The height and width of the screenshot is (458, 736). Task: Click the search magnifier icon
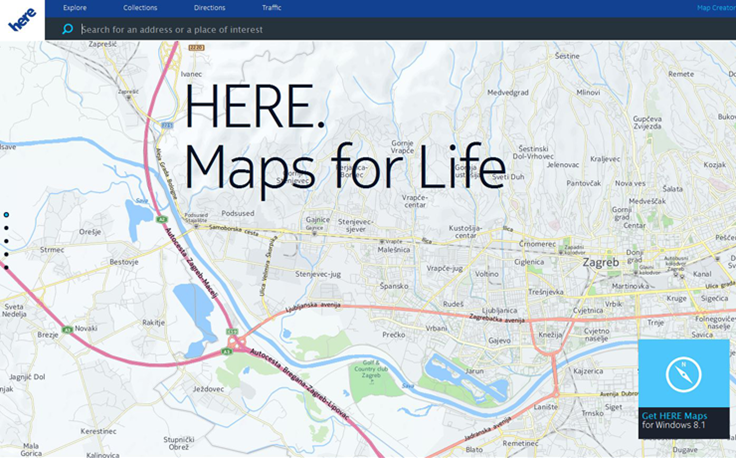click(x=68, y=29)
